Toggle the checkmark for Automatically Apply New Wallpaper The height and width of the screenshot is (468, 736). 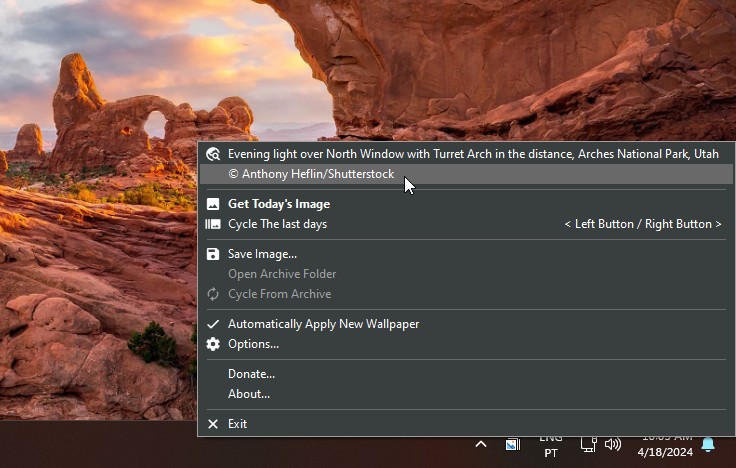pyautogui.click(x=213, y=324)
